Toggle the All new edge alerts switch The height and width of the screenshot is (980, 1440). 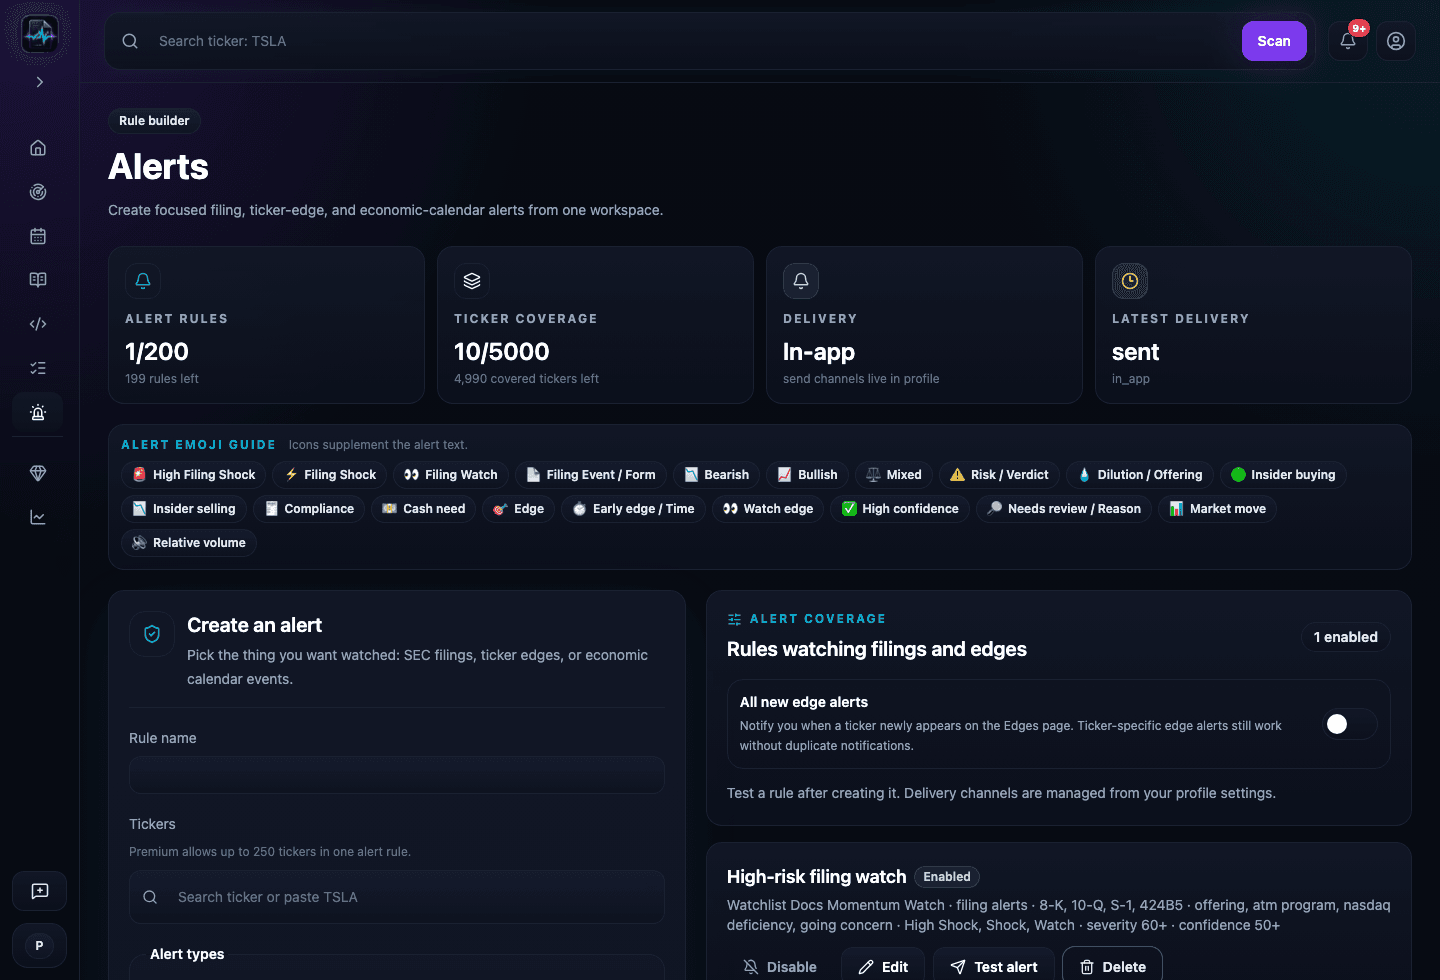pyautogui.click(x=1348, y=724)
